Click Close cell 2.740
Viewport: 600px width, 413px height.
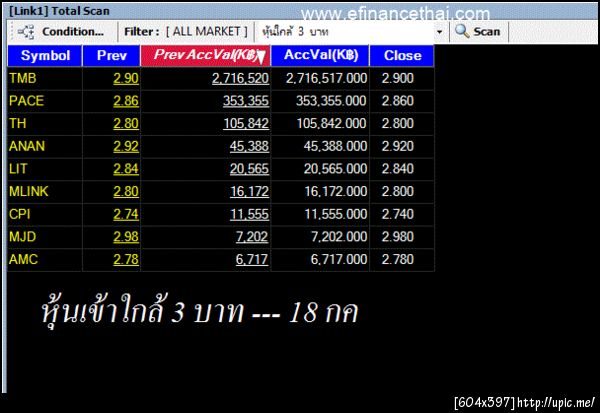coord(398,214)
